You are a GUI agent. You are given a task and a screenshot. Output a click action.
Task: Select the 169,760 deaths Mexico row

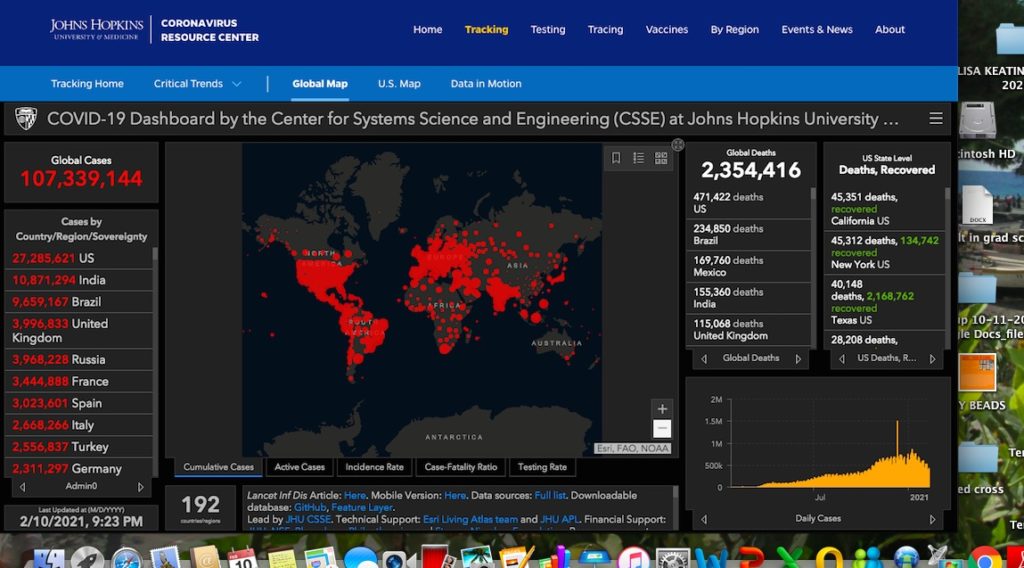click(x=751, y=266)
